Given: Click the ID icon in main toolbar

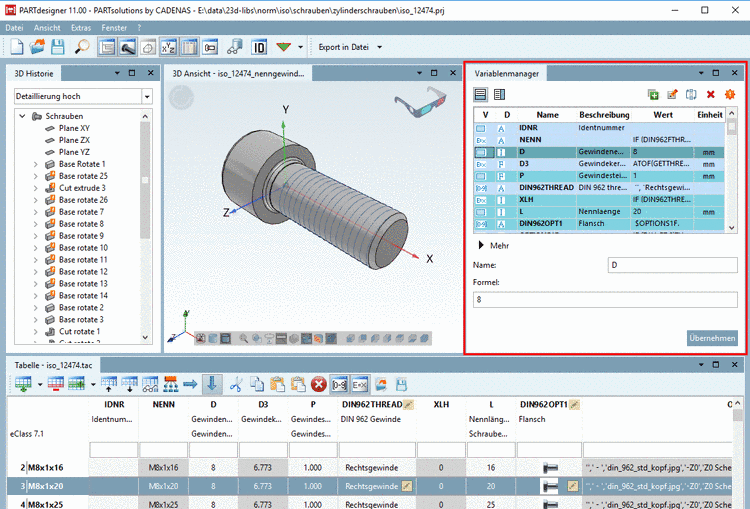Looking at the screenshot, I should point(259,47).
